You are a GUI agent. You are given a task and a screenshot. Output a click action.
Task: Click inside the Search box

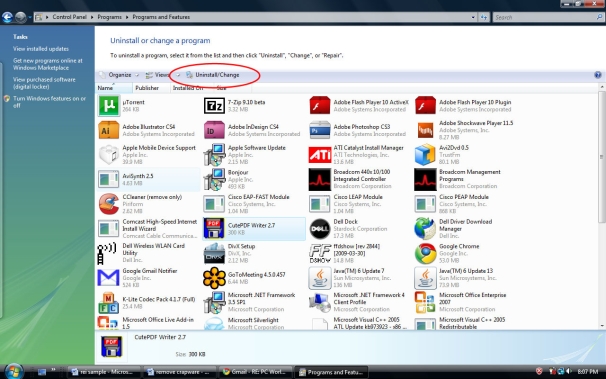[x=545, y=17]
